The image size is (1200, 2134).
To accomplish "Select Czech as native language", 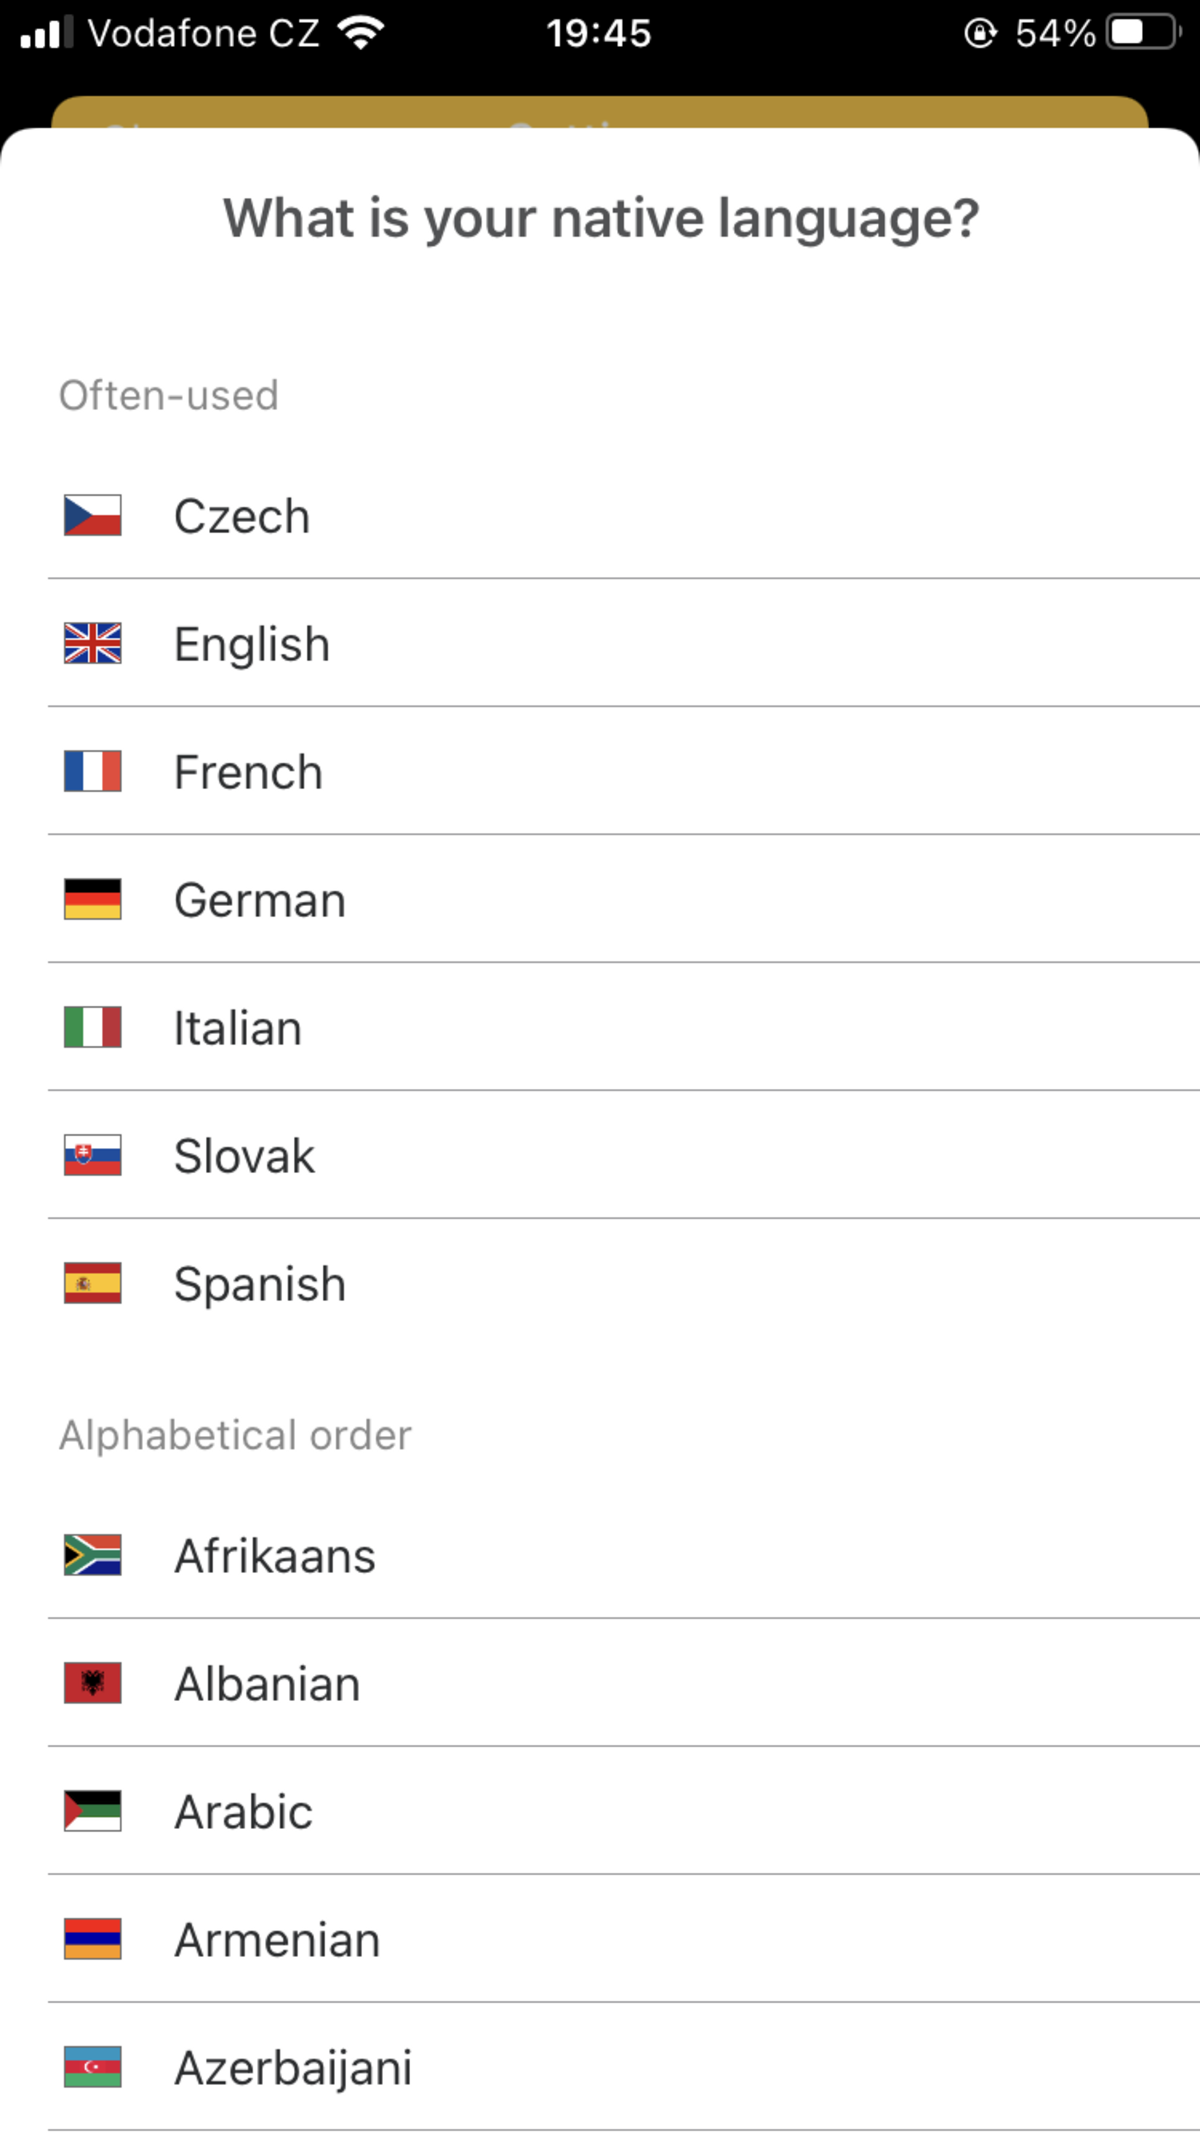I will point(242,517).
